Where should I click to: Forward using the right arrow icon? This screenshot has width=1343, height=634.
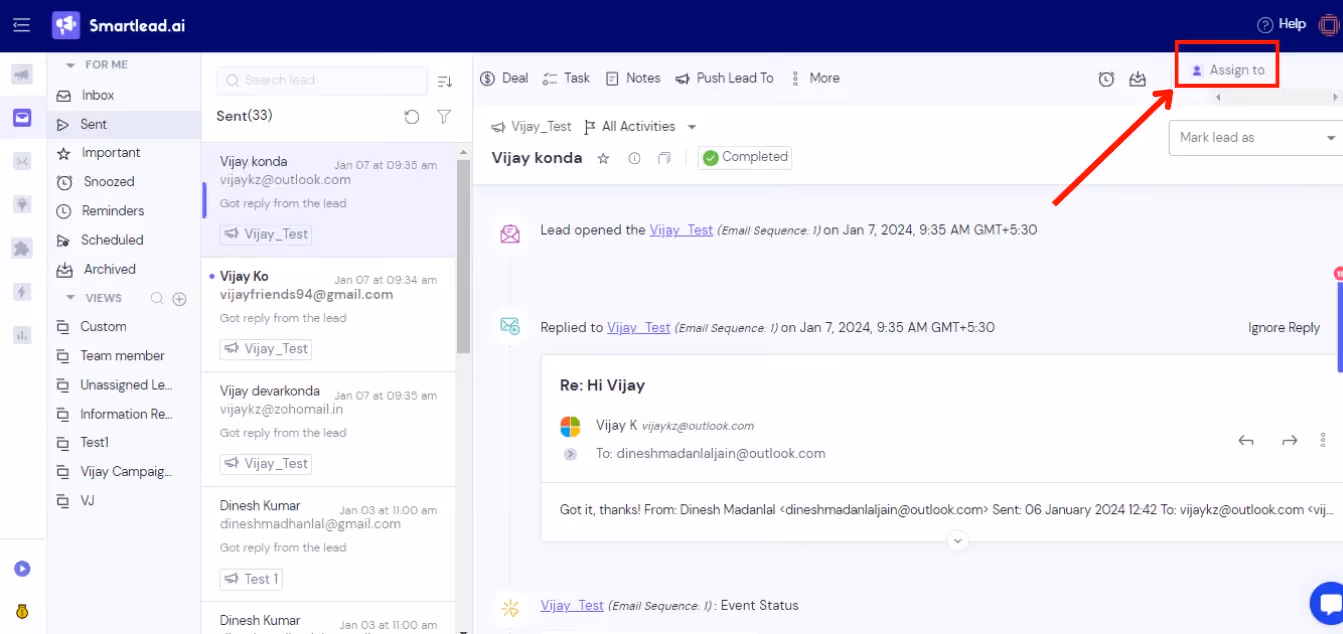1289,440
